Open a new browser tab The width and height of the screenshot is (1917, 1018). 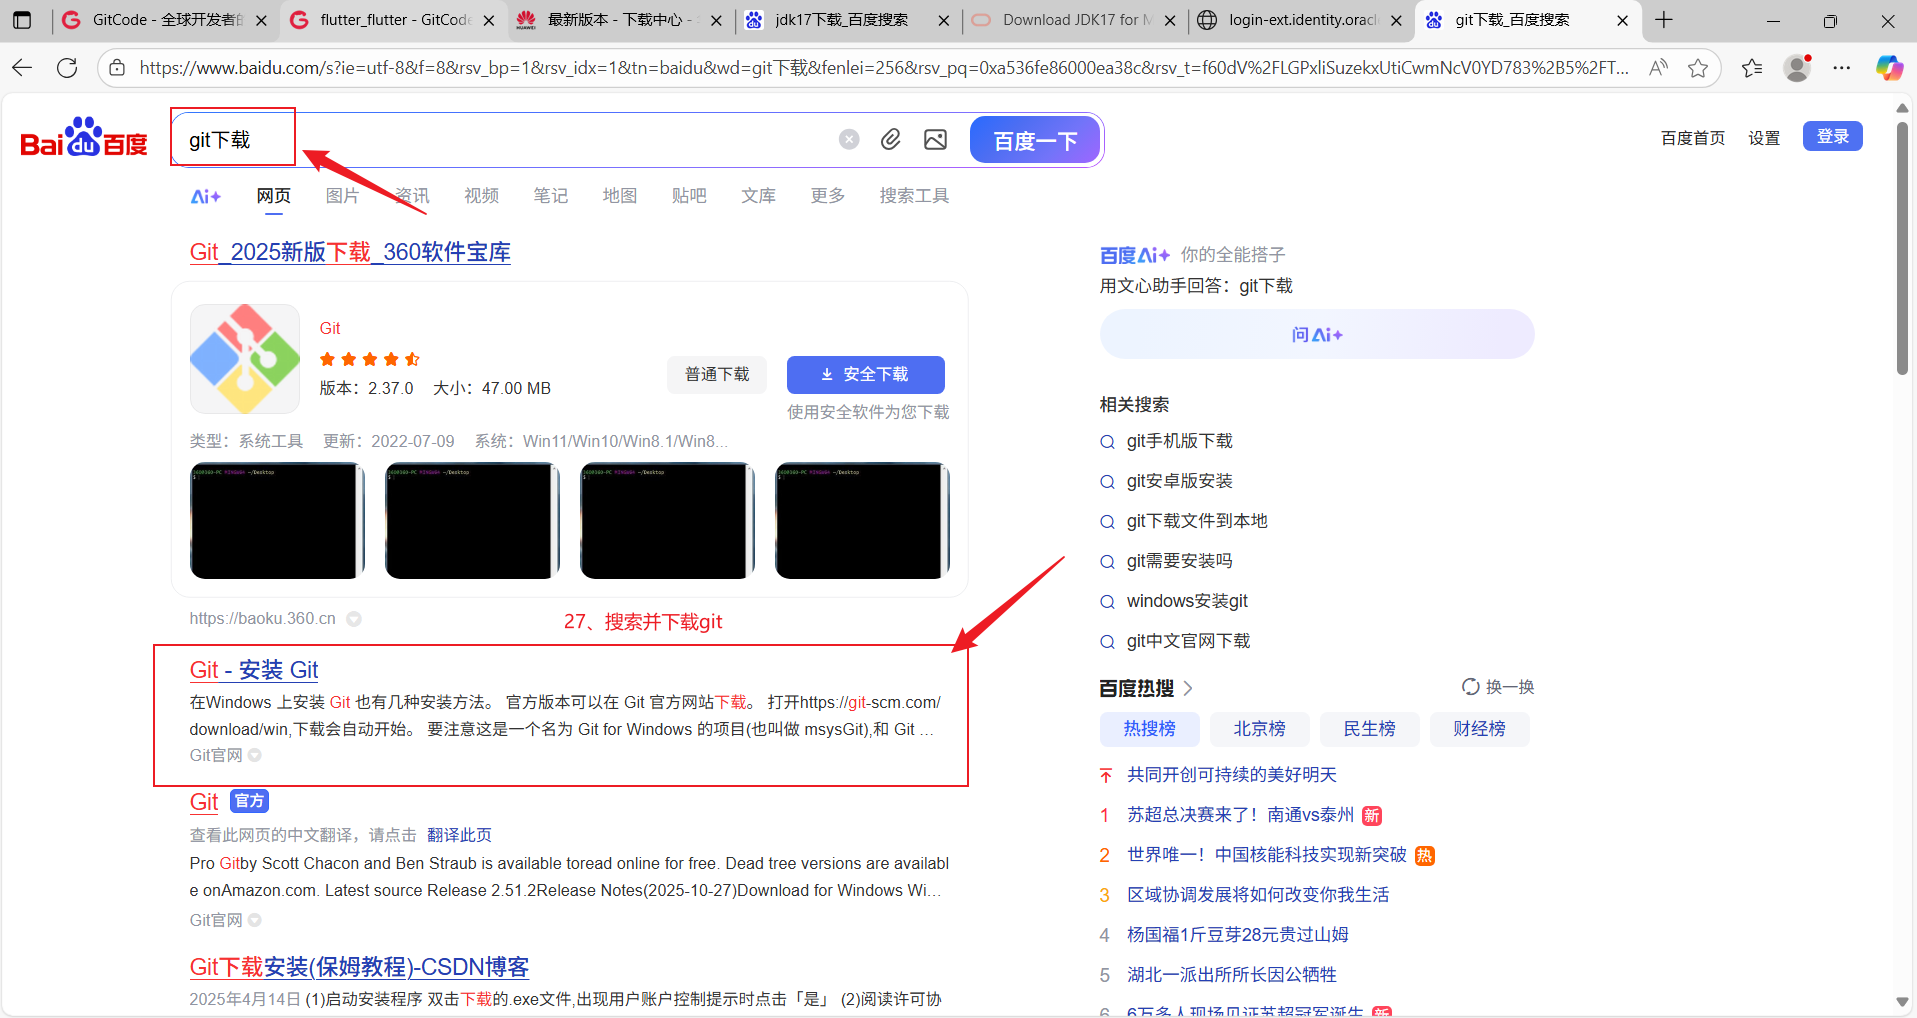click(x=1664, y=20)
